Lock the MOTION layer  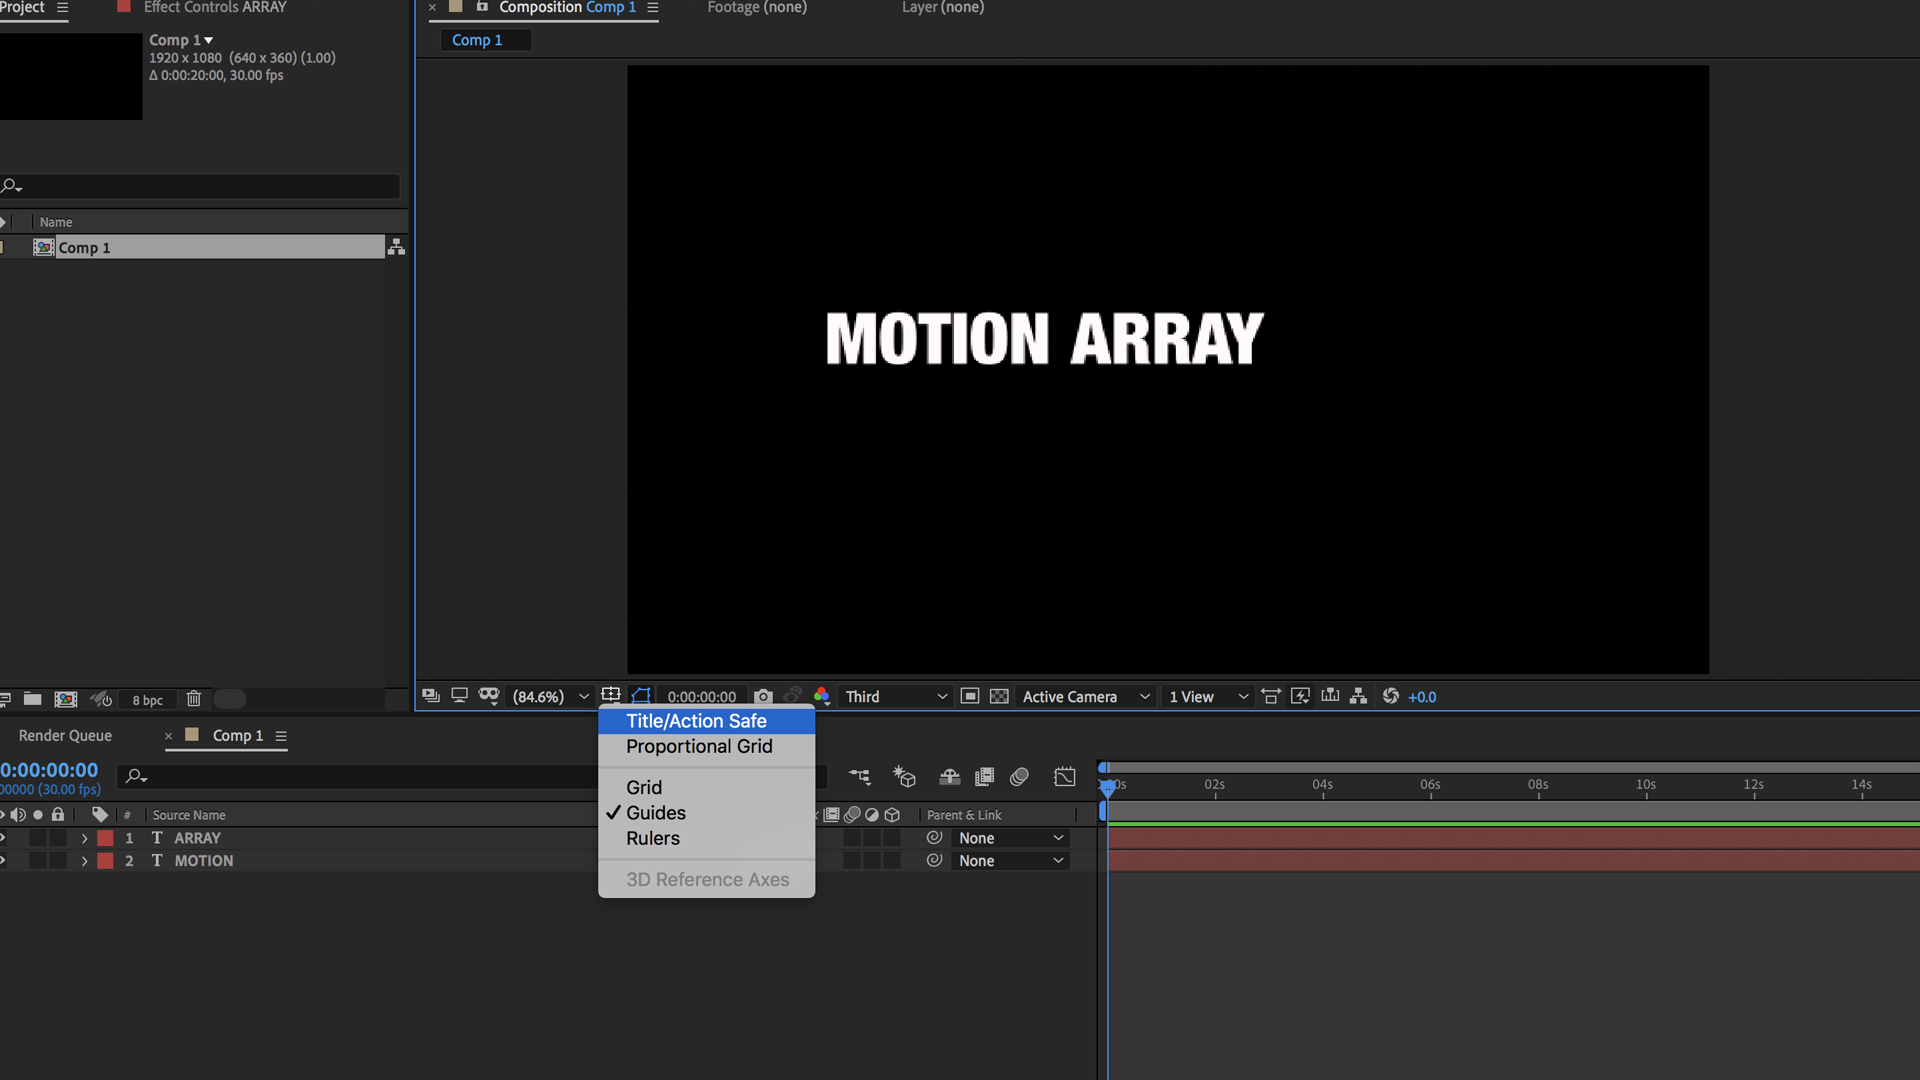[x=58, y=860]
